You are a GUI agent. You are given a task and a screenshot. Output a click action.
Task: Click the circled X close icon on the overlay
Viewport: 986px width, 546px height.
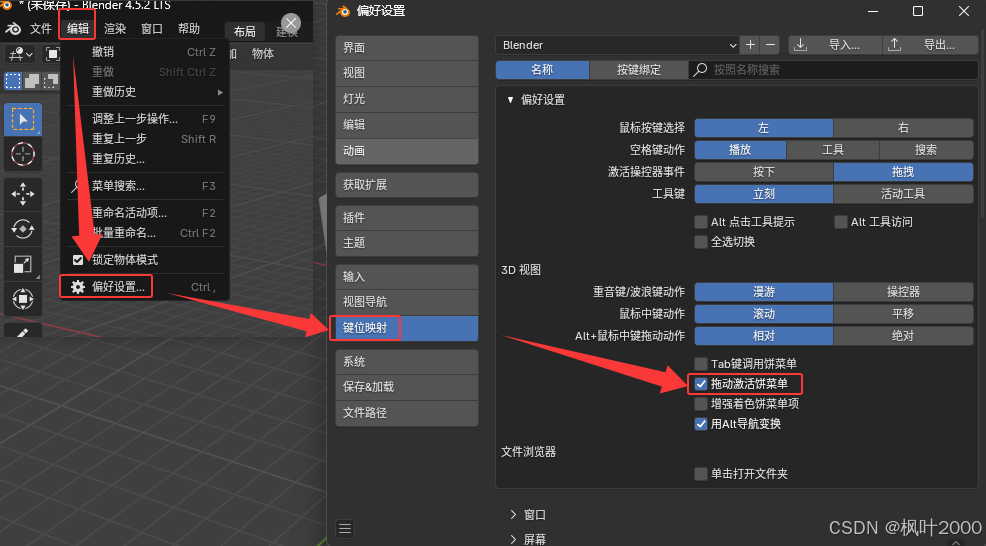[x=291, y=24]
